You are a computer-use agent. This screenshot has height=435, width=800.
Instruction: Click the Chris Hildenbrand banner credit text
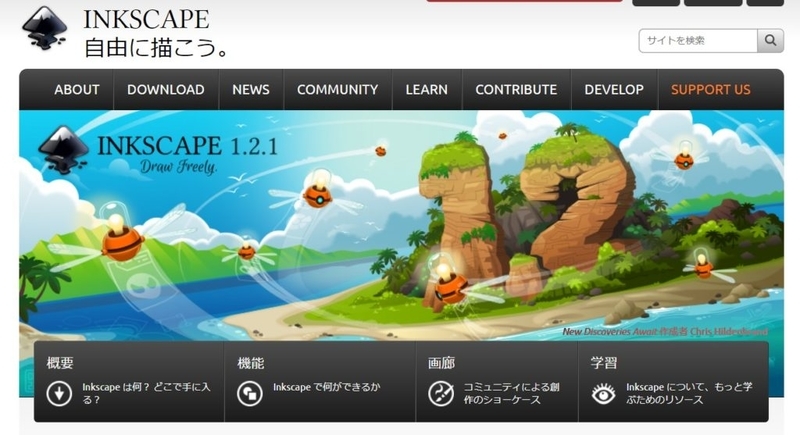point(729,331)
